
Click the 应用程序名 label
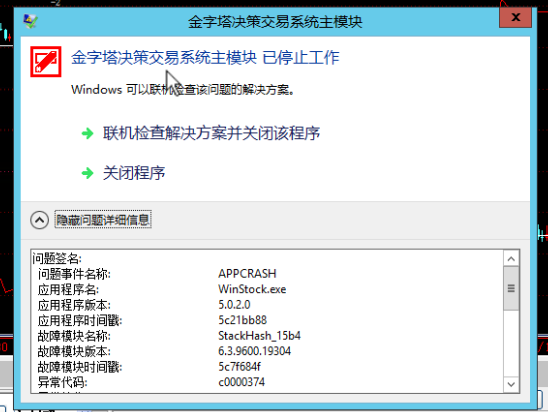tap(68, 289)
